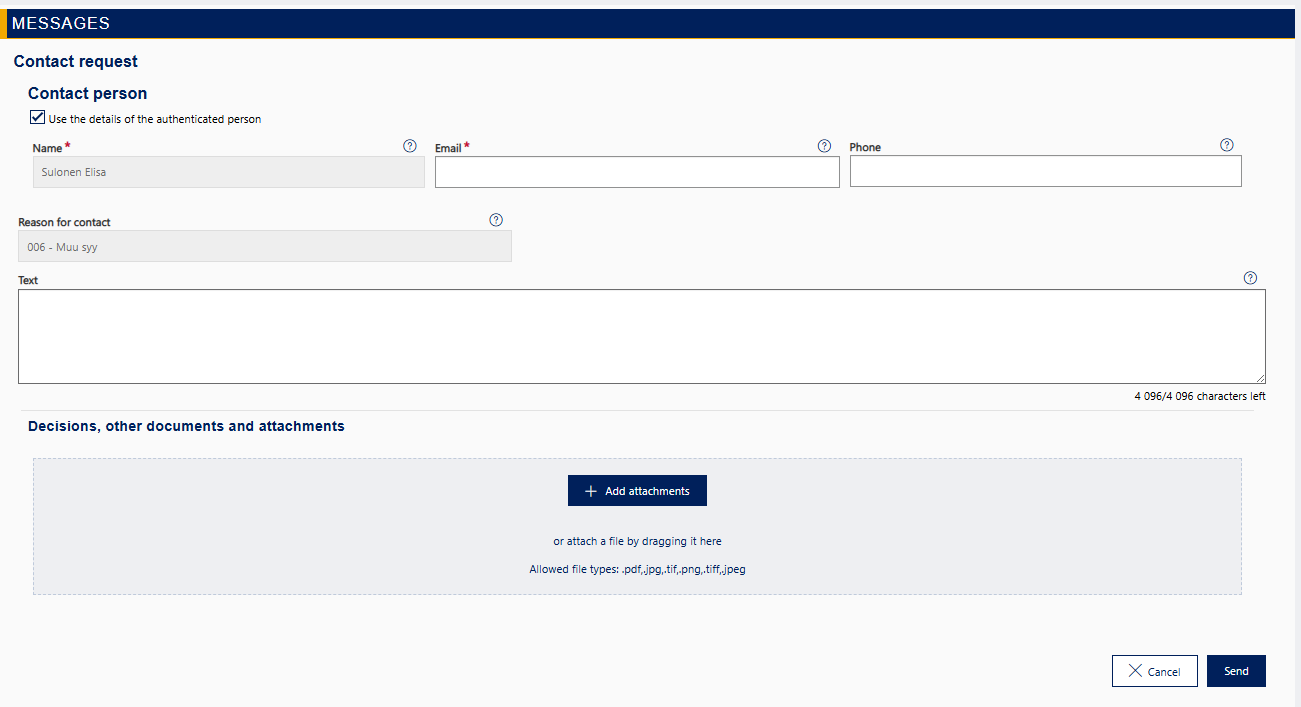1301x707 pixels.
Task: Click the X icon in Cancel button
Action: point(1135,671)
